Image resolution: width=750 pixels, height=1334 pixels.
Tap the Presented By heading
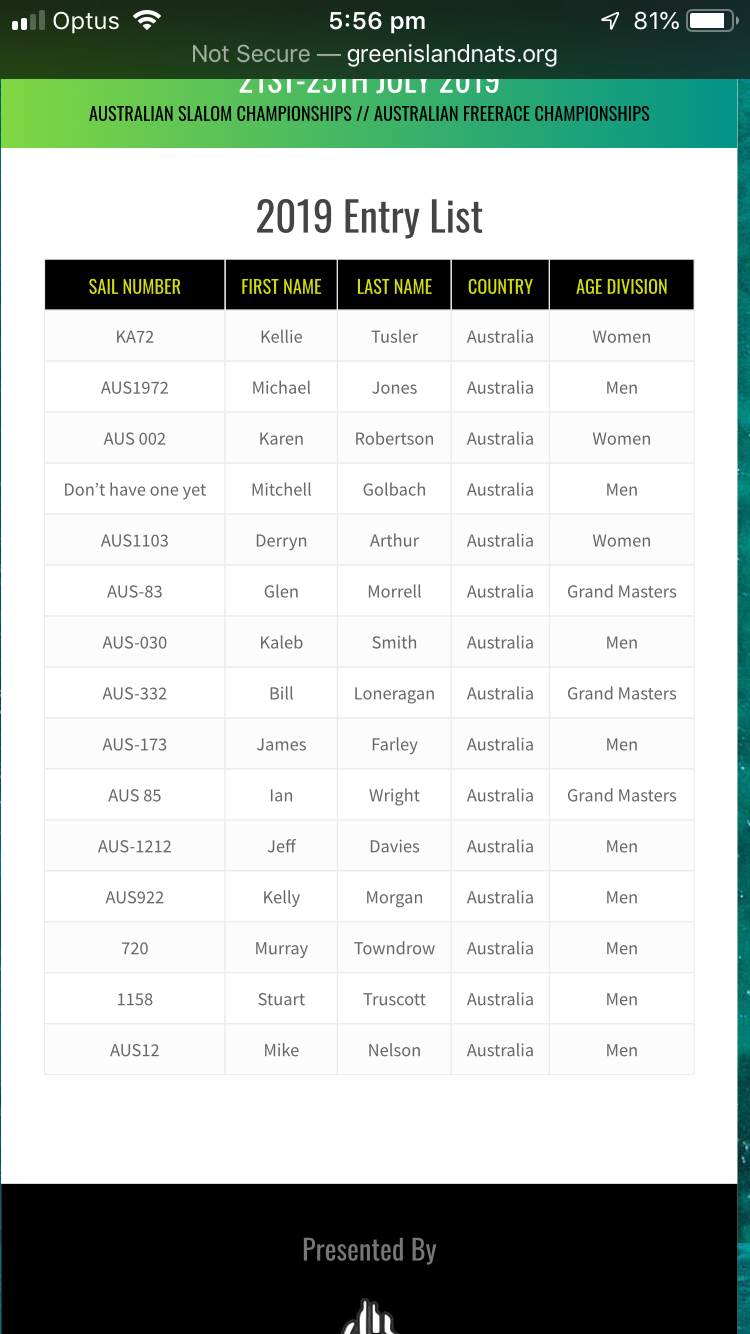pyautogui.click(x=369, y=1250)
